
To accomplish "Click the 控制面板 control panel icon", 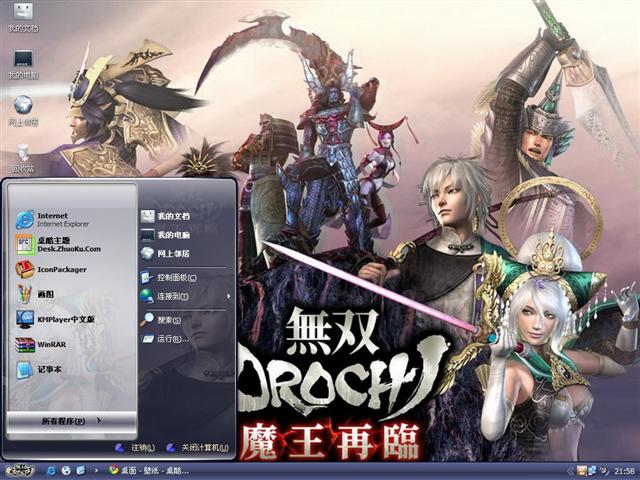I will click(x=146, y=278).
